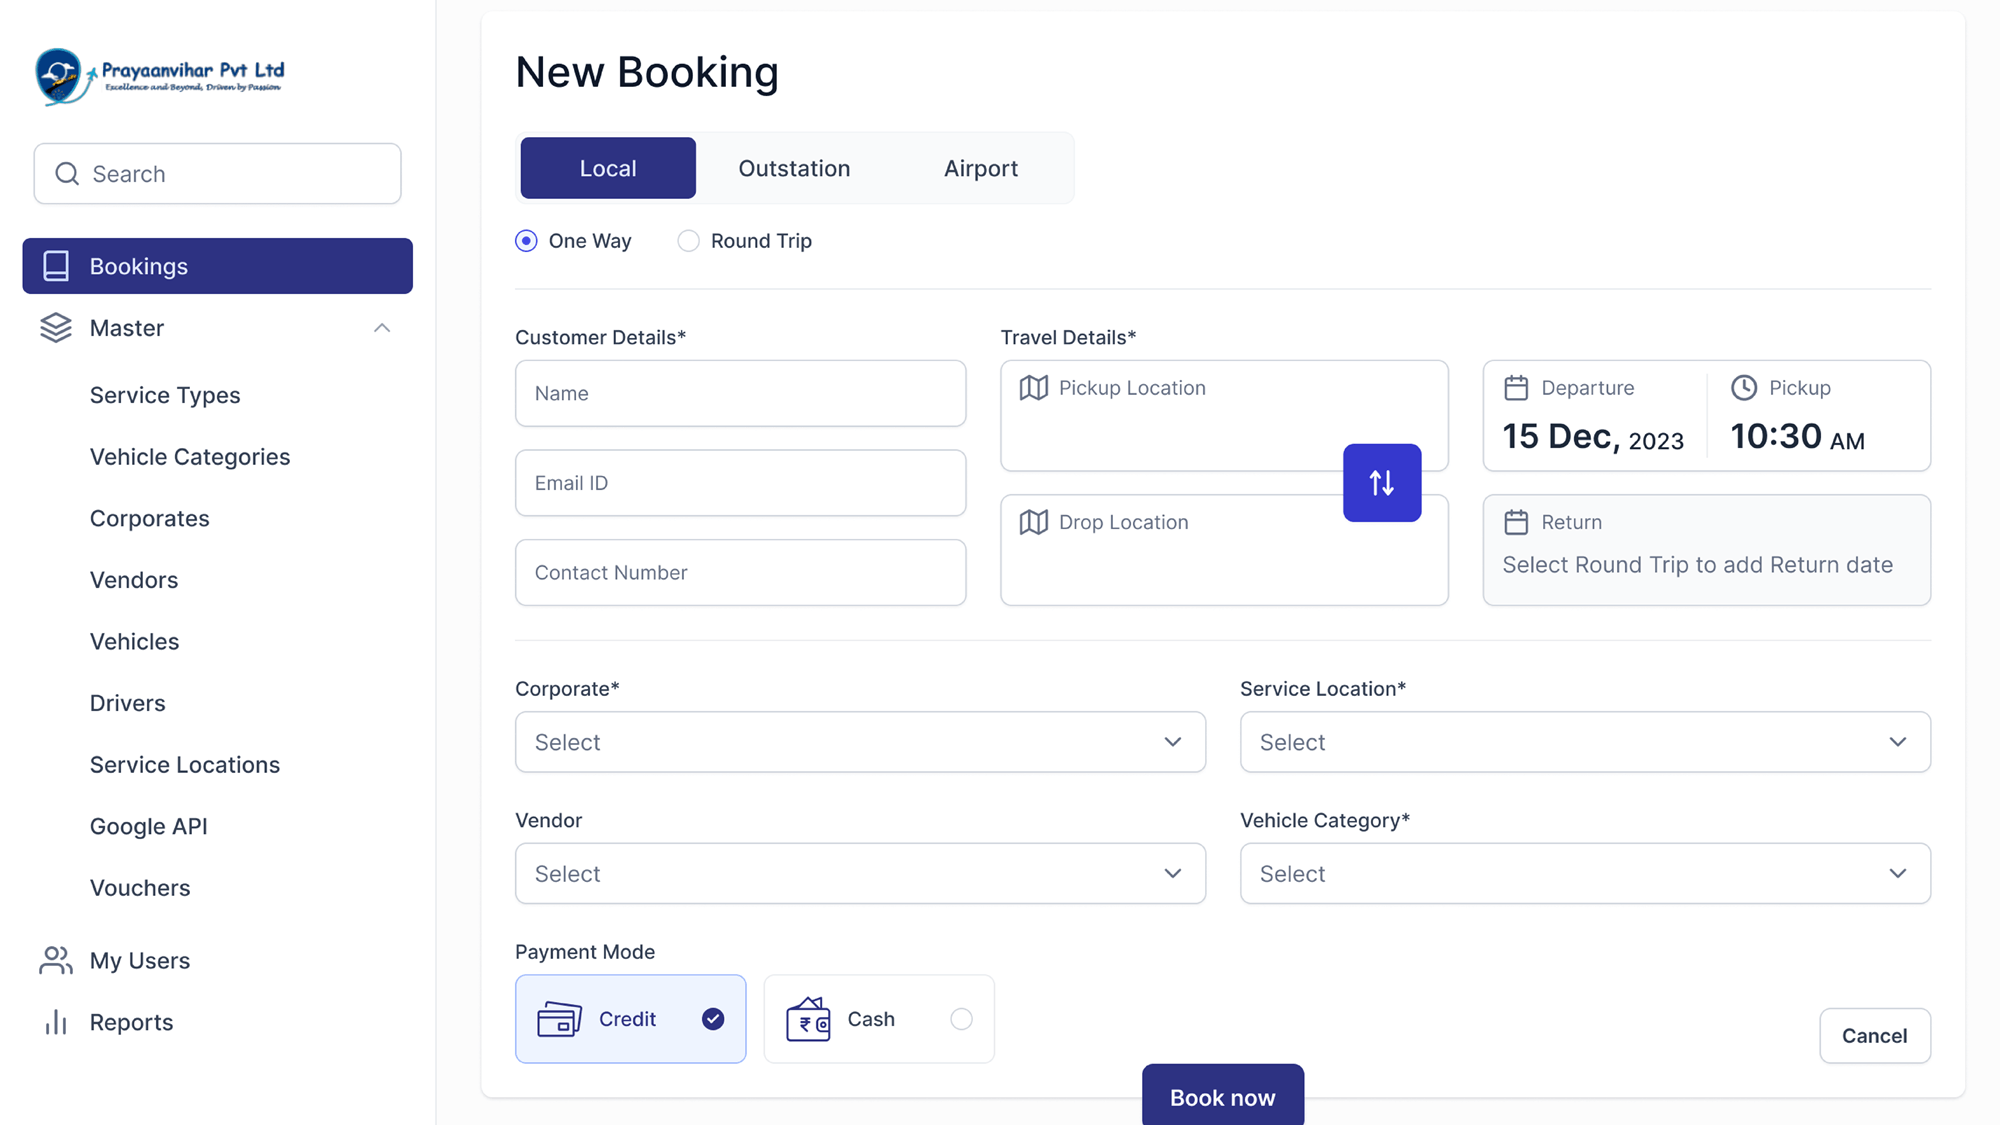
Task: Type in the Contact Number field
Action: point(739,572)
